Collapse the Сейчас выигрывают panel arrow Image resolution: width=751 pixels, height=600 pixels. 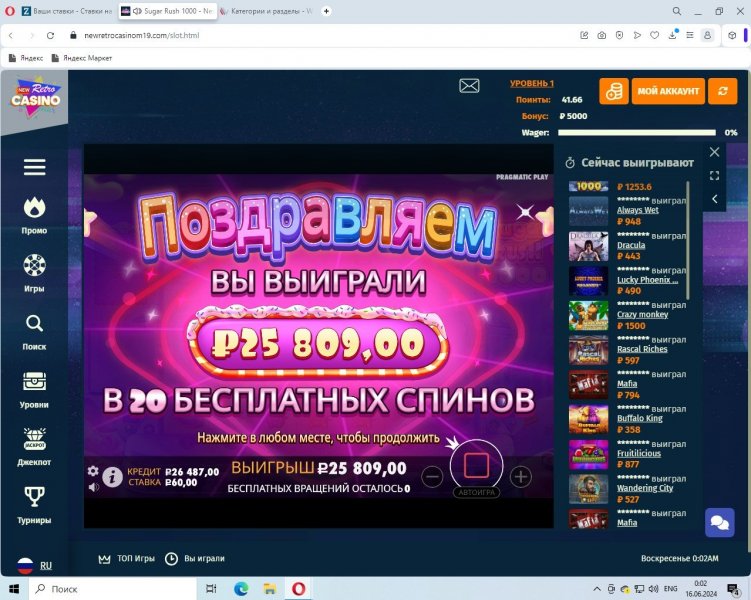tap(714, 199)
